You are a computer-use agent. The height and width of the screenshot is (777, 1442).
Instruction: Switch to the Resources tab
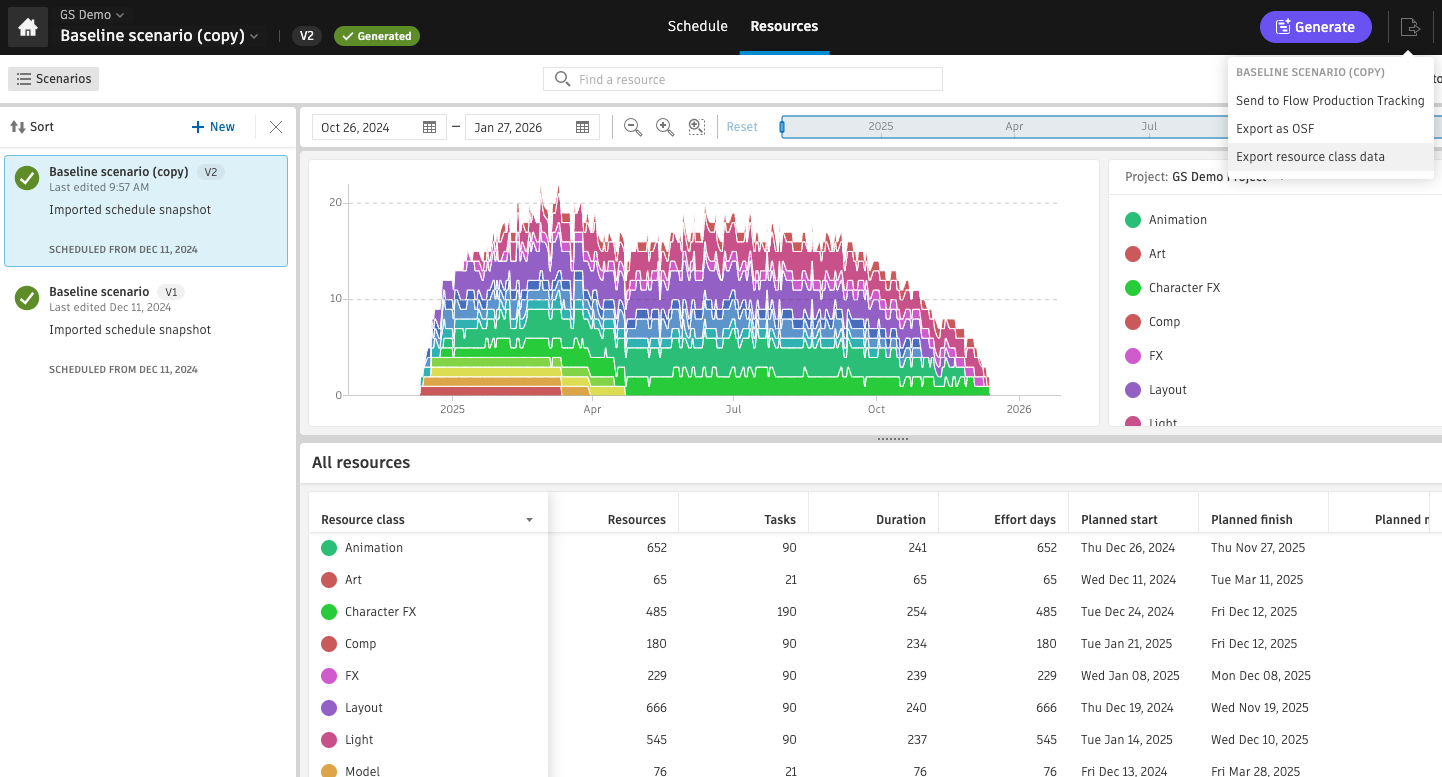(784, 27)
